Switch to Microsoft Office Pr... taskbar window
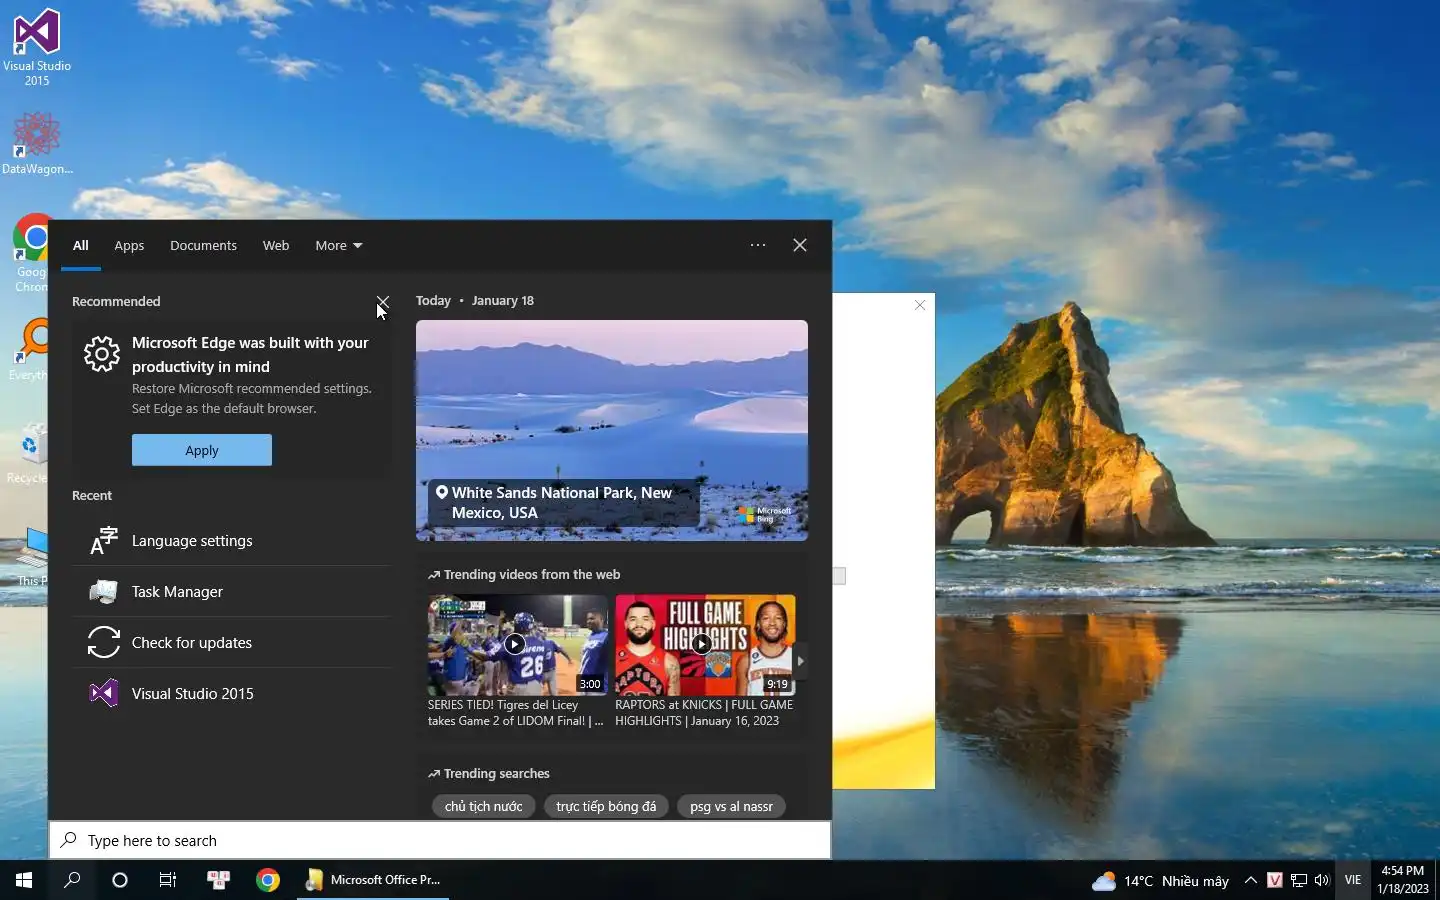Viewport: 1440px width, 900px height. (x=373, y=880)
